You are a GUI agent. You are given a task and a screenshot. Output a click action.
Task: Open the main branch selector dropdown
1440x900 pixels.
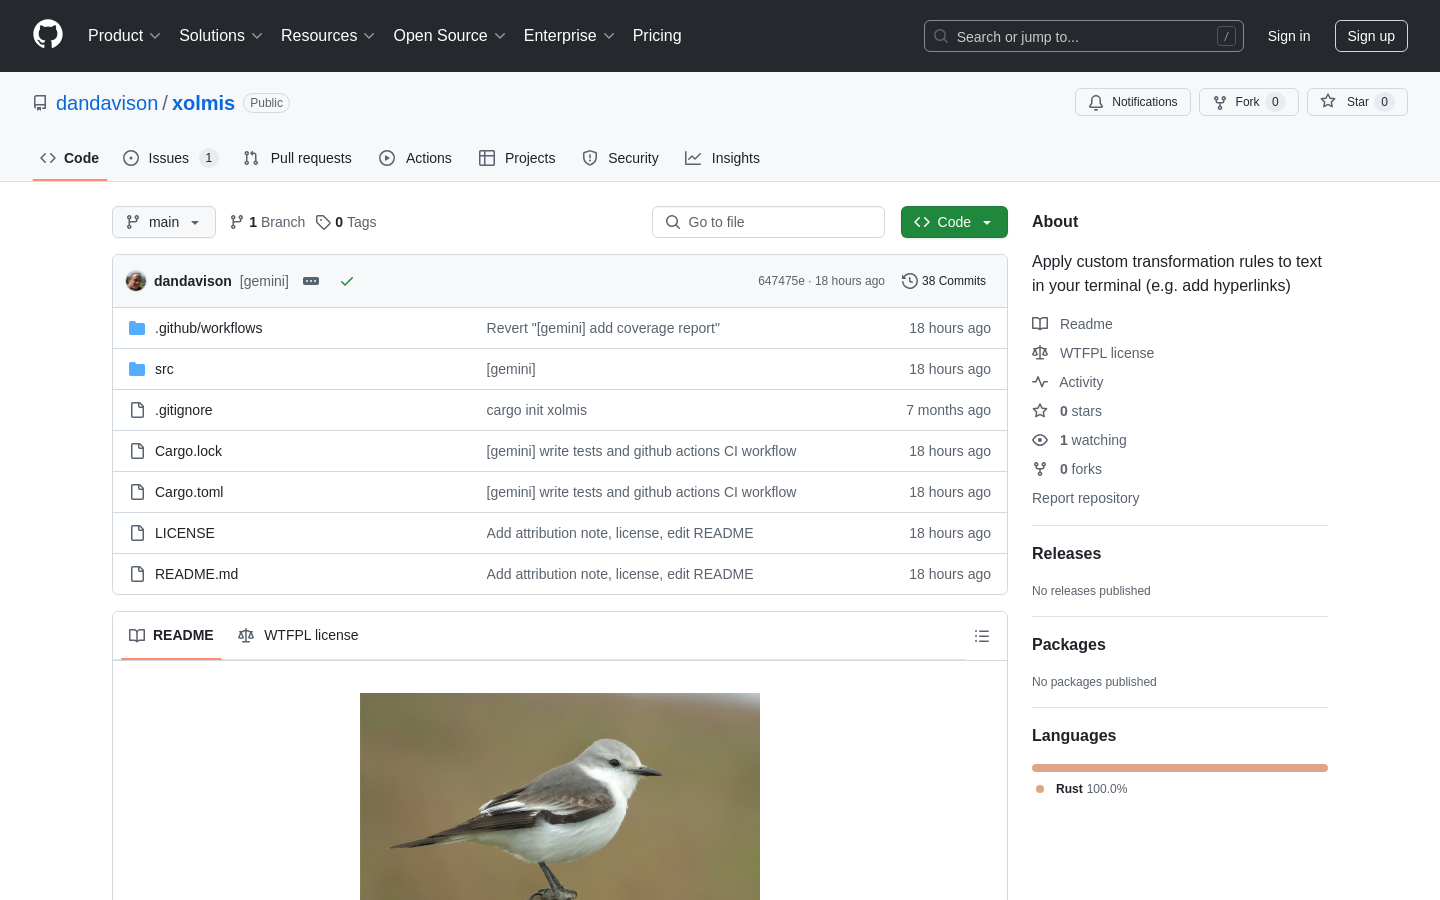164,222
